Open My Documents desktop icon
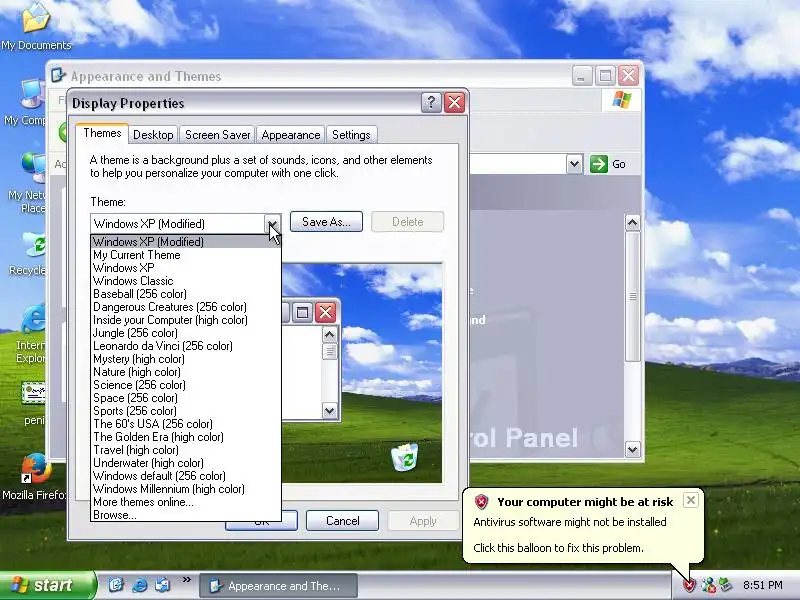 coord(36,26)
